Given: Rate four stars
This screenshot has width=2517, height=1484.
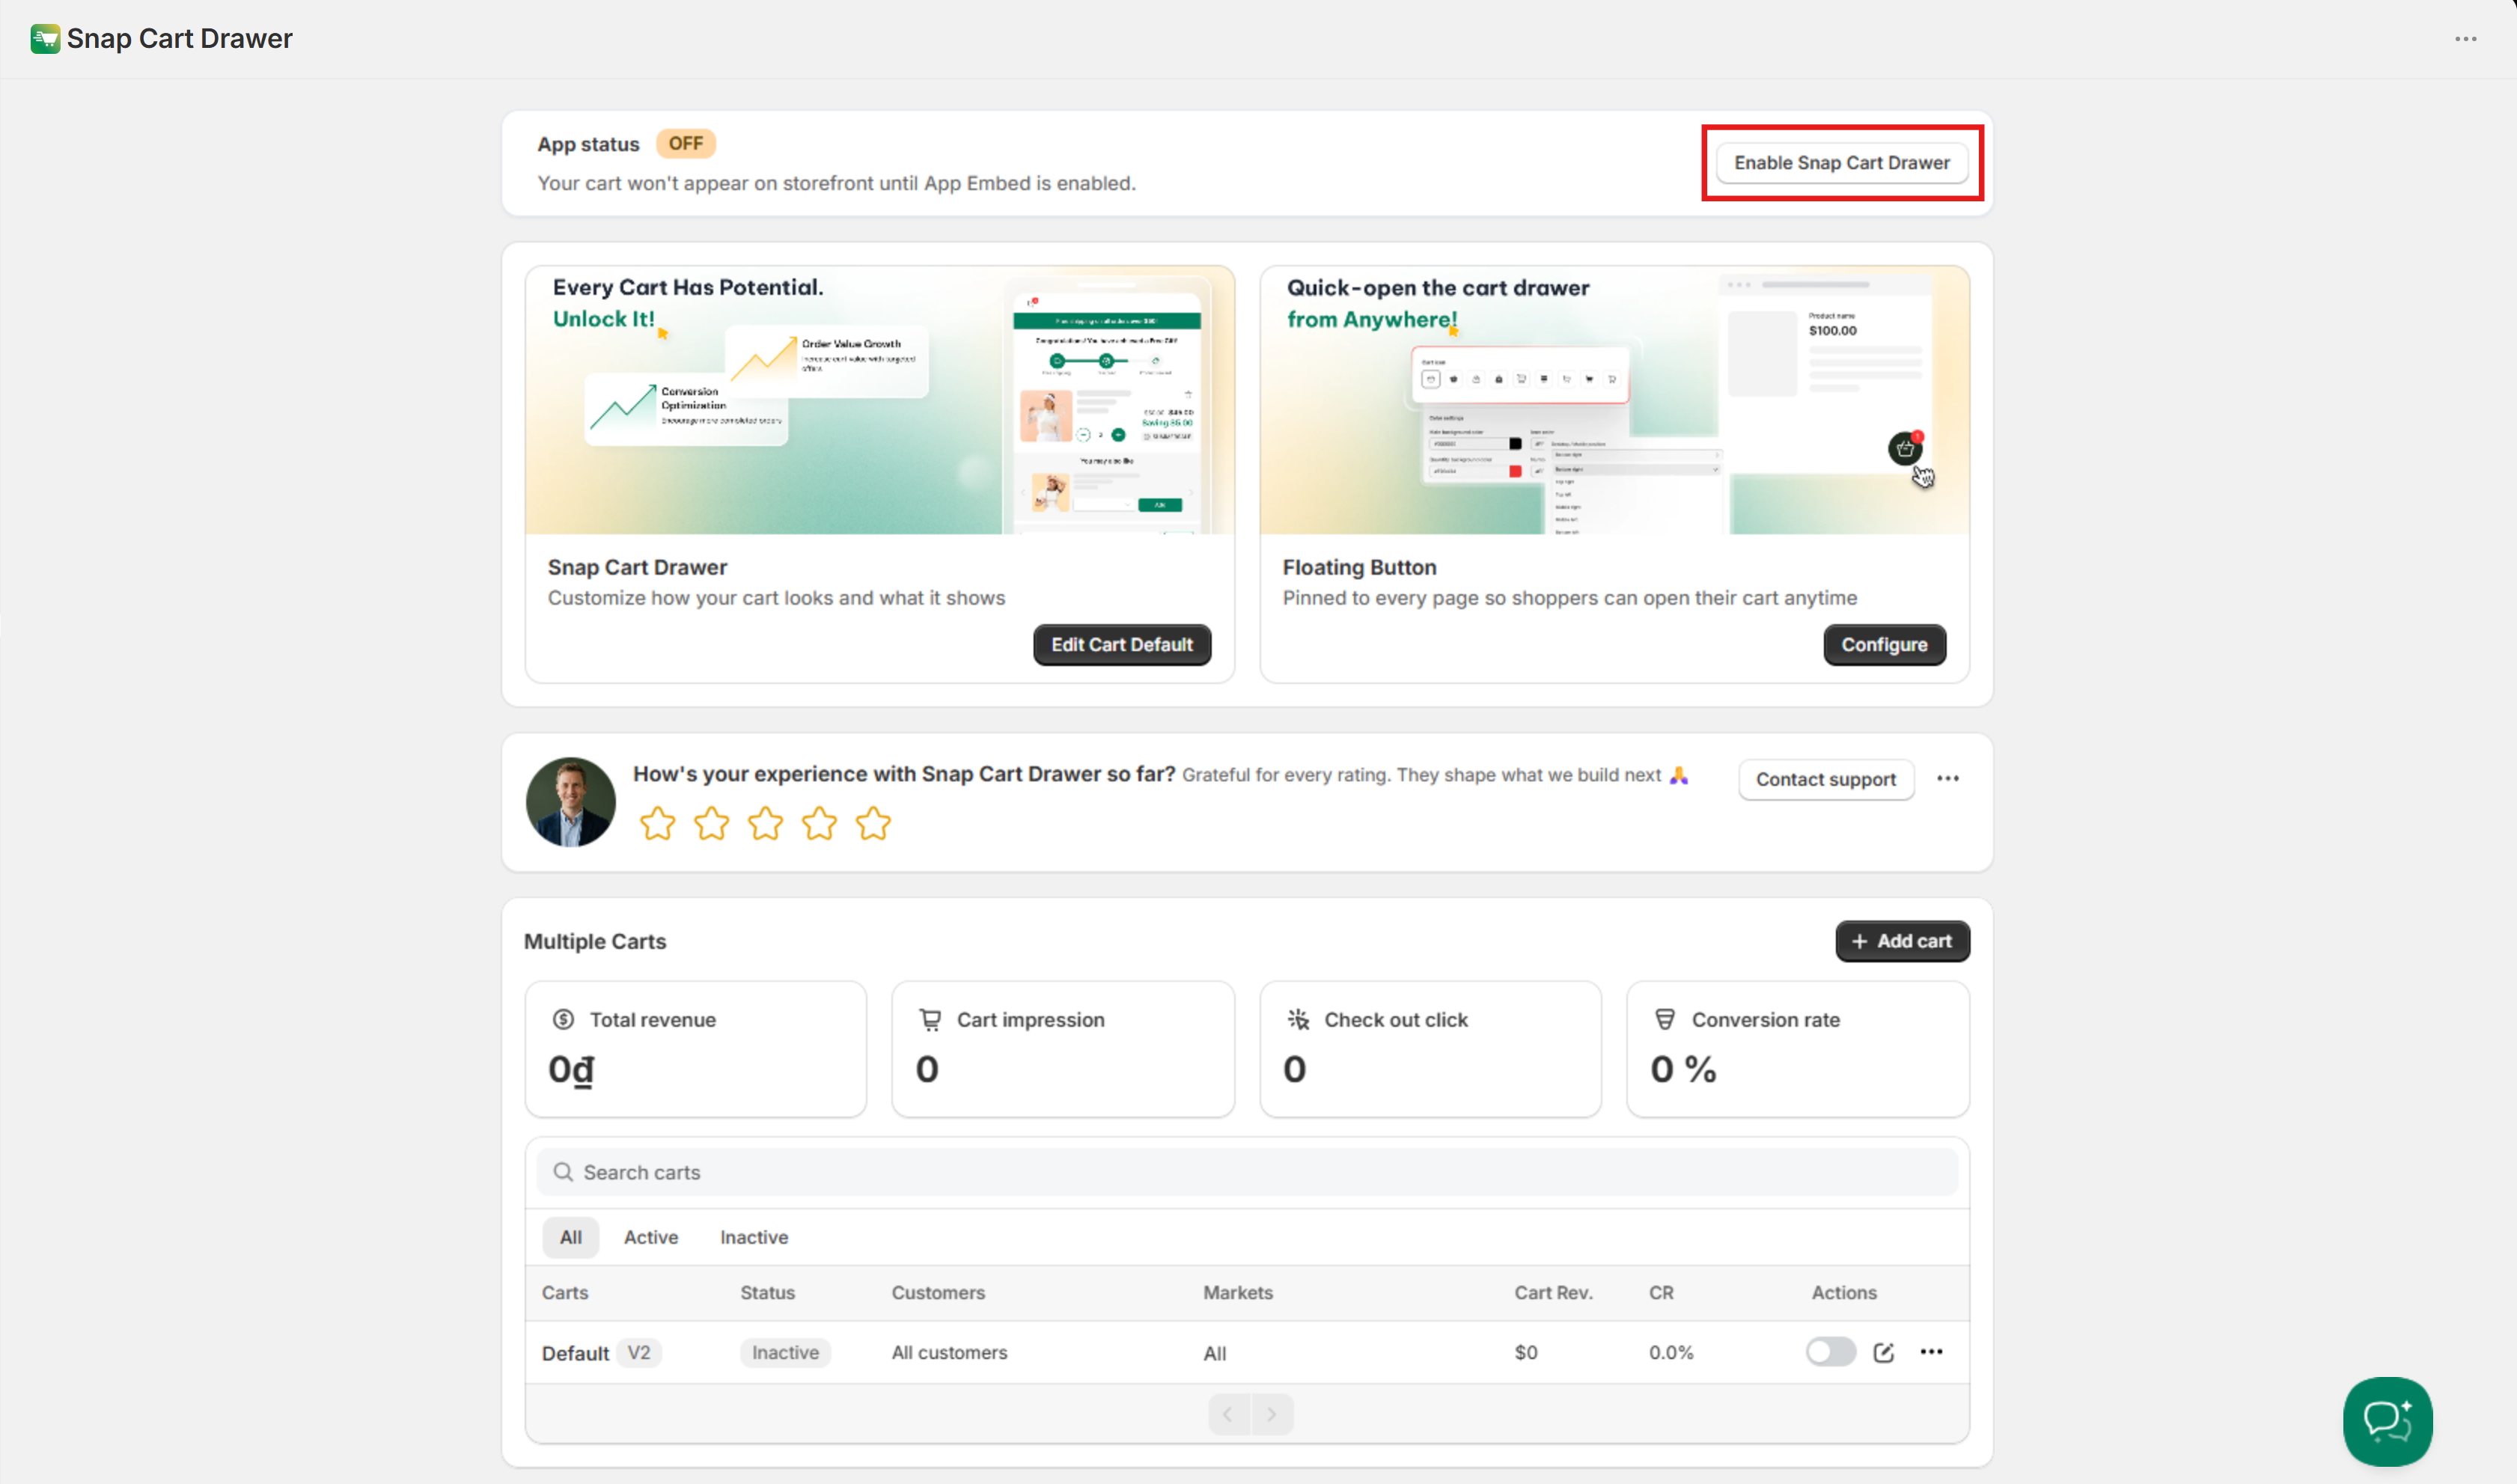Looking at the screenshot, I should point(819,824).
